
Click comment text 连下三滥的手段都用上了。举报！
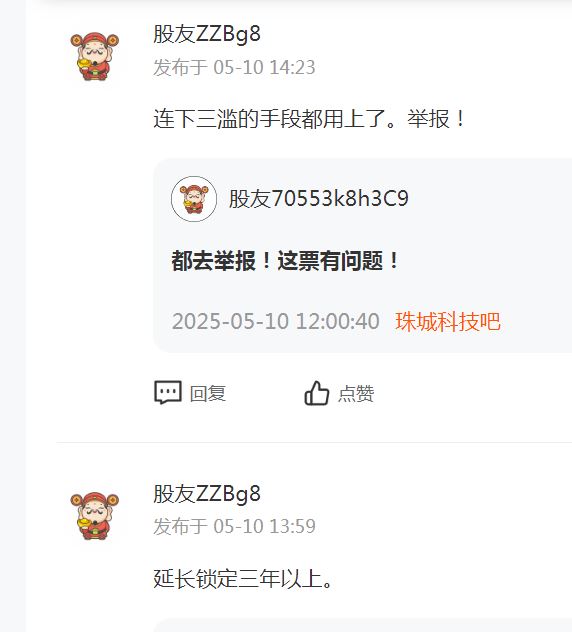[x=309, y=119]
